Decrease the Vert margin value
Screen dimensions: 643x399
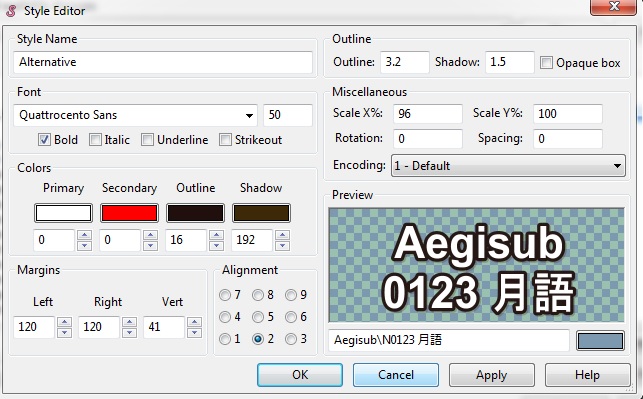pyautogui.click(x=194, y=332)
